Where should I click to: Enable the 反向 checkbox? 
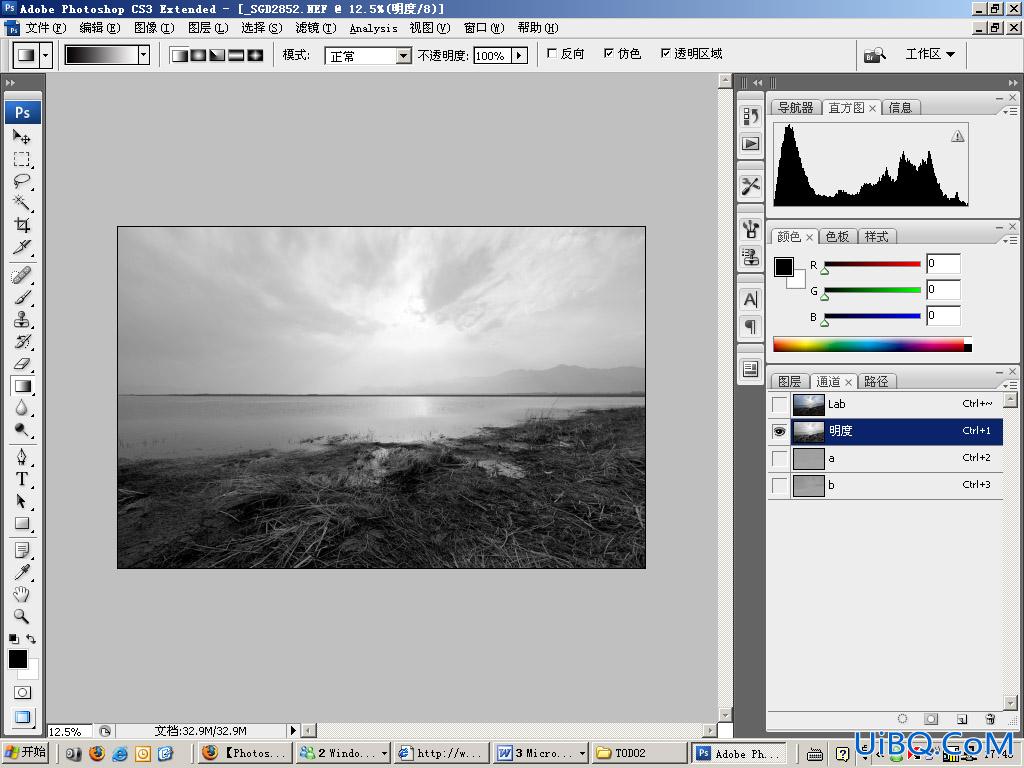pos(552,54)
